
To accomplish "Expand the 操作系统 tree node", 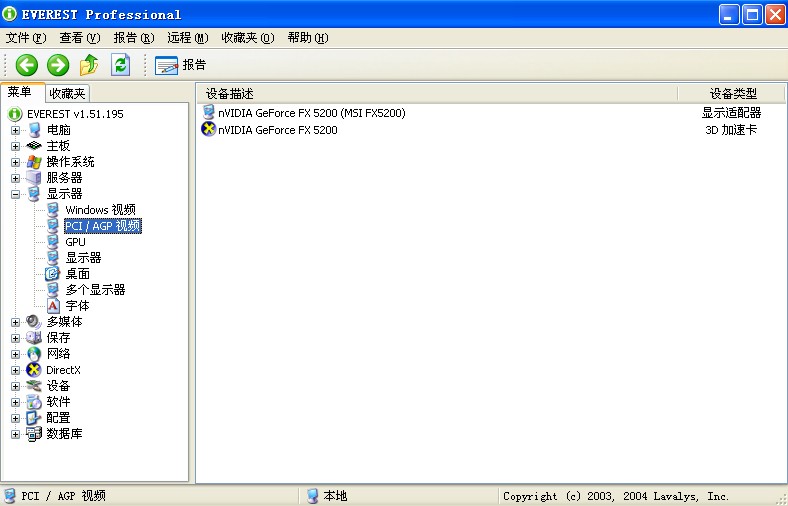I will 16,162.
